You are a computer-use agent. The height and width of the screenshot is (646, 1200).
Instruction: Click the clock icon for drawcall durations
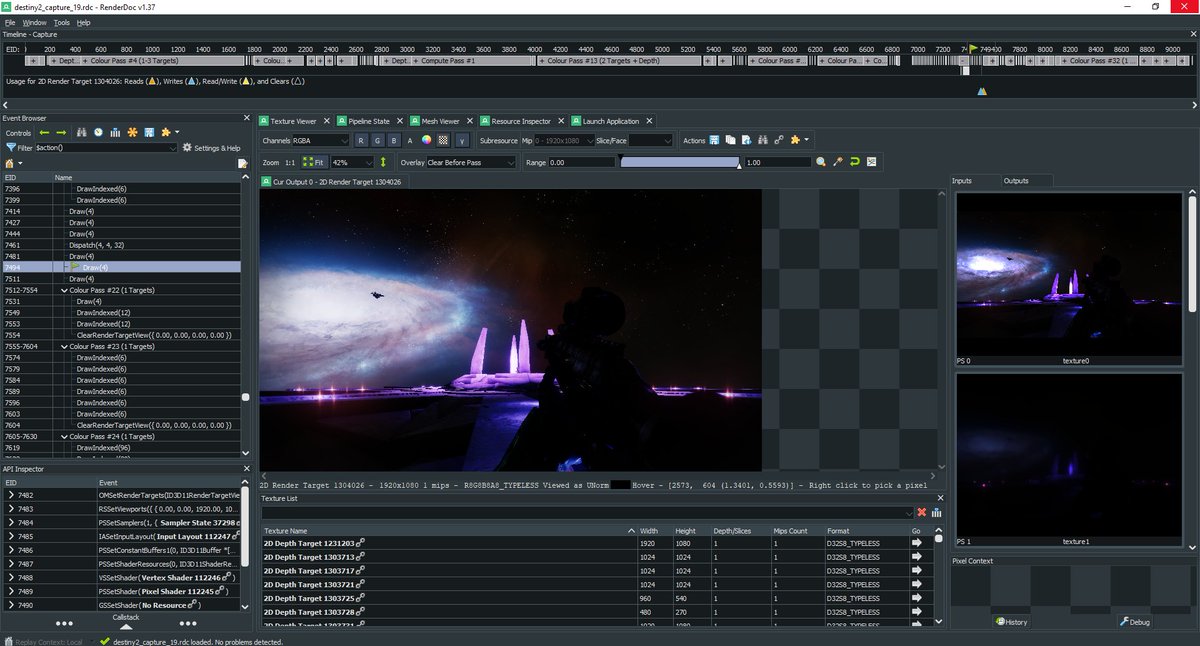99,132
